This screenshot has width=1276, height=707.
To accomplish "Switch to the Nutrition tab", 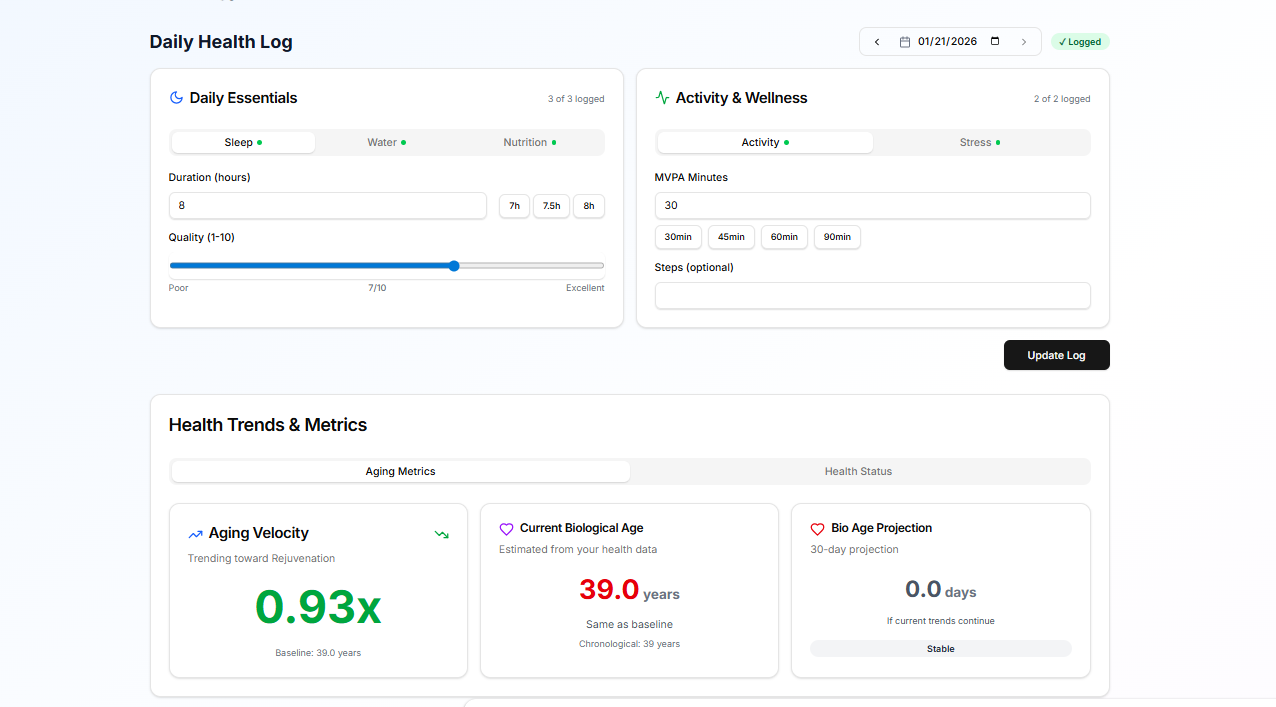I will [x=529, y=143].
